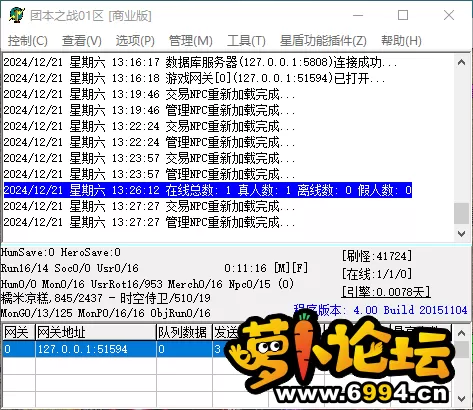
Task: Click the [F] indicator
Action: pos(300,268)
